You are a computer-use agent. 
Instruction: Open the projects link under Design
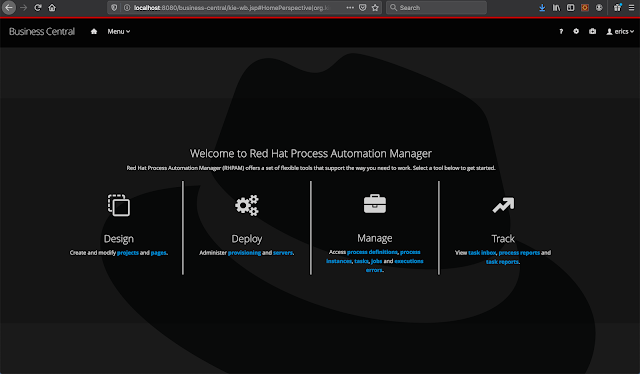128,253
